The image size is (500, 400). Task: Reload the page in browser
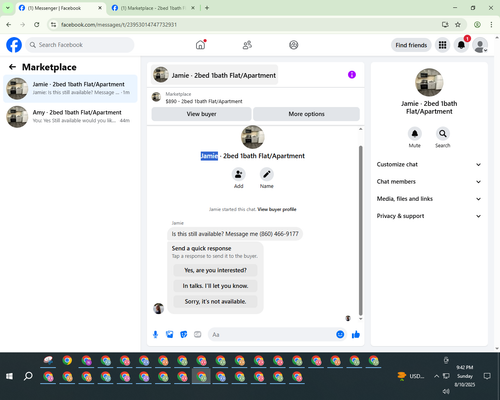(x=37, y=24)
